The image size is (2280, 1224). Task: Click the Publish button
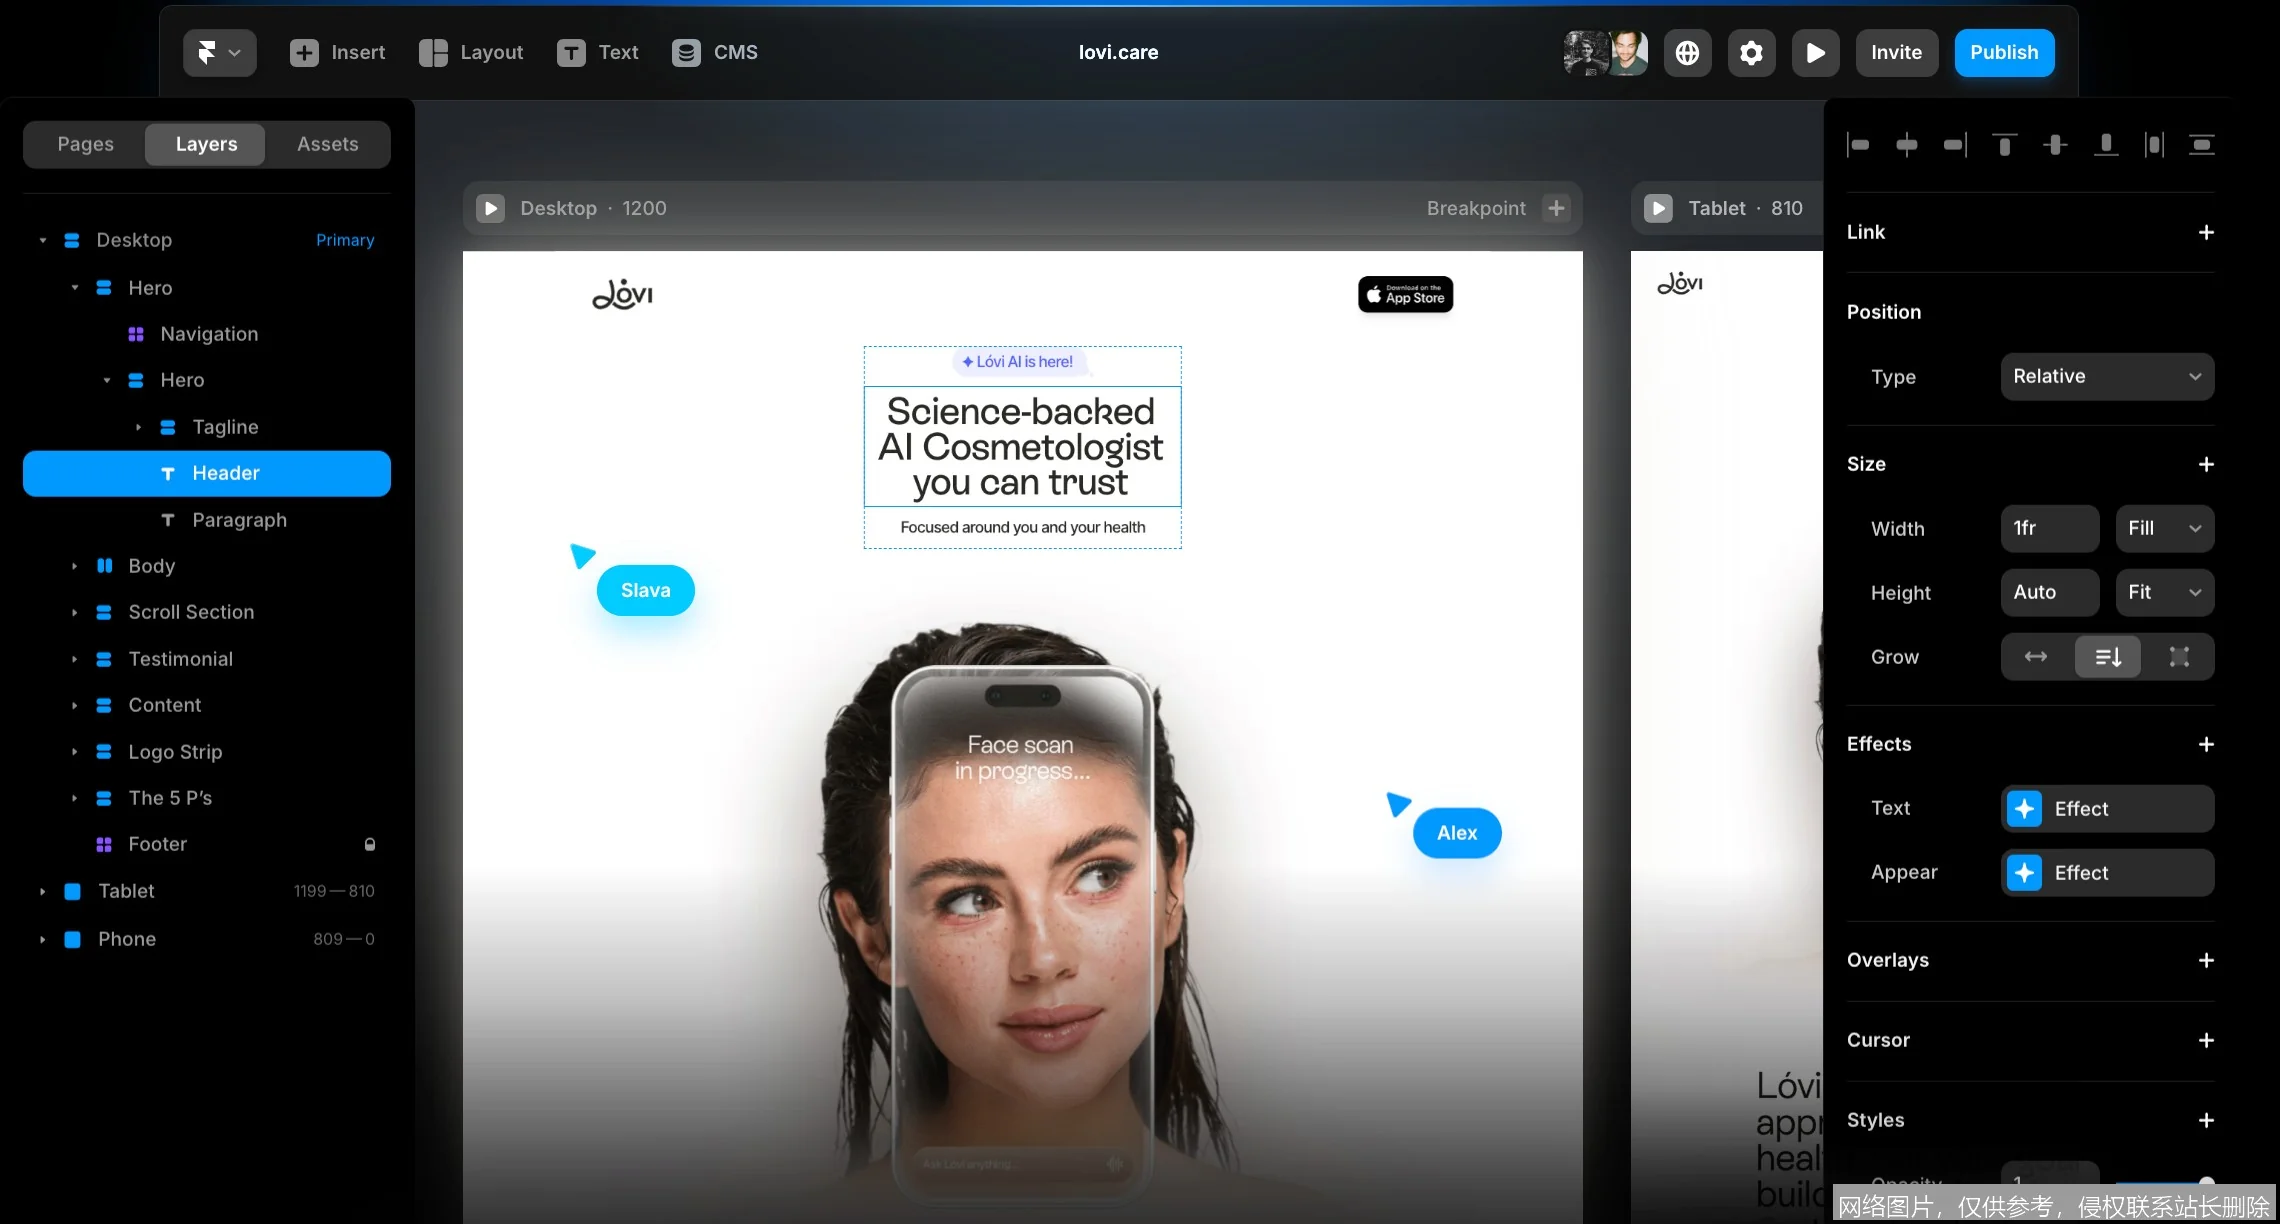(x=2004, y=52)
